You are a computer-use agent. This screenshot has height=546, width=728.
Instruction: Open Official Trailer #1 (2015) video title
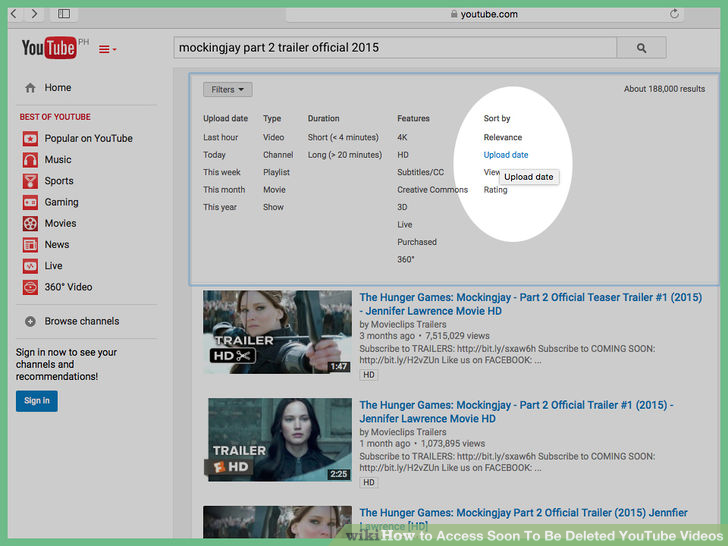516,412
